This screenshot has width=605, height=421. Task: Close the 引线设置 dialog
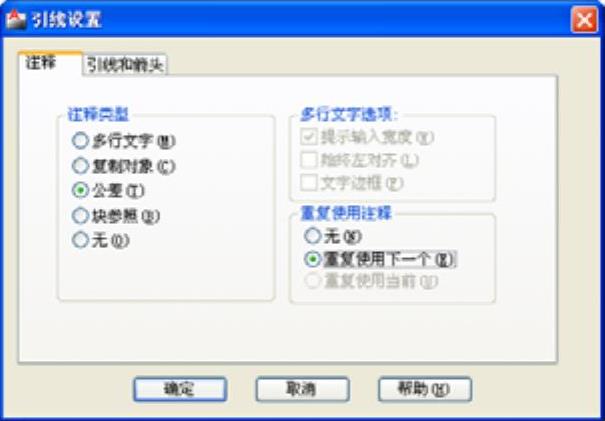(x=584, y=20)
